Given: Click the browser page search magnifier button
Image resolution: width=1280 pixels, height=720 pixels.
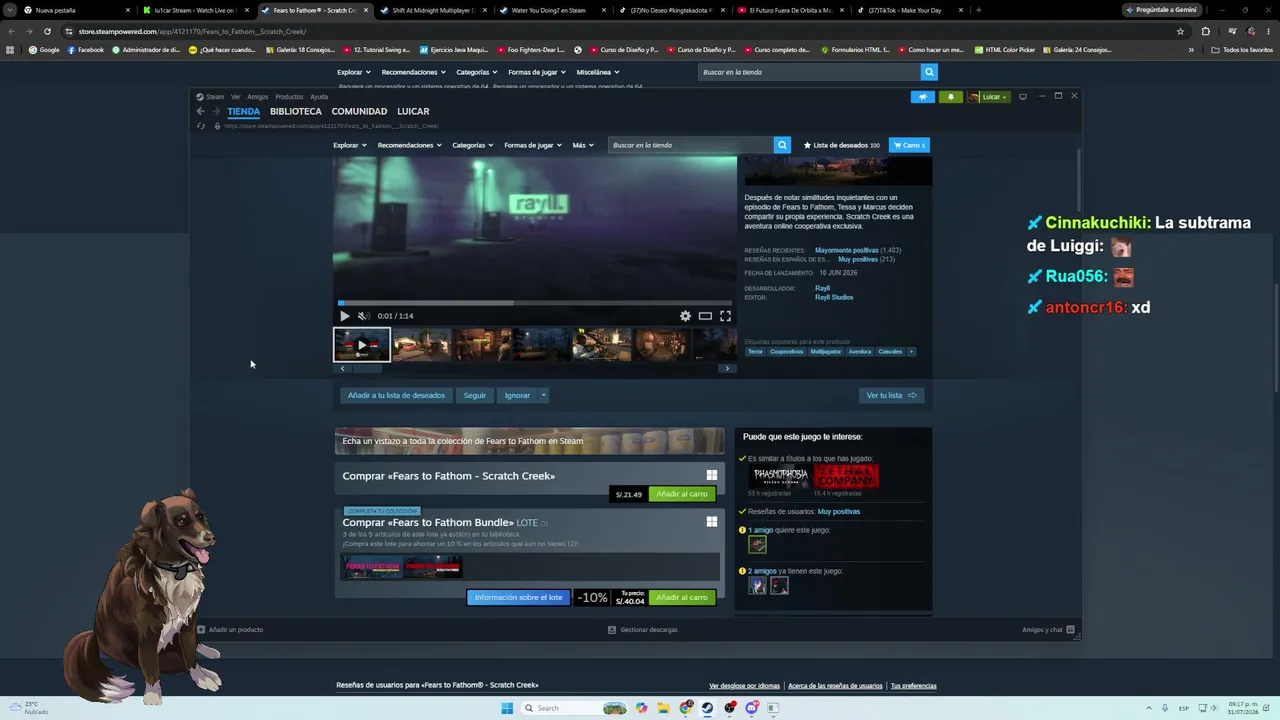Looking at the screenshot, I should (929, 72).
